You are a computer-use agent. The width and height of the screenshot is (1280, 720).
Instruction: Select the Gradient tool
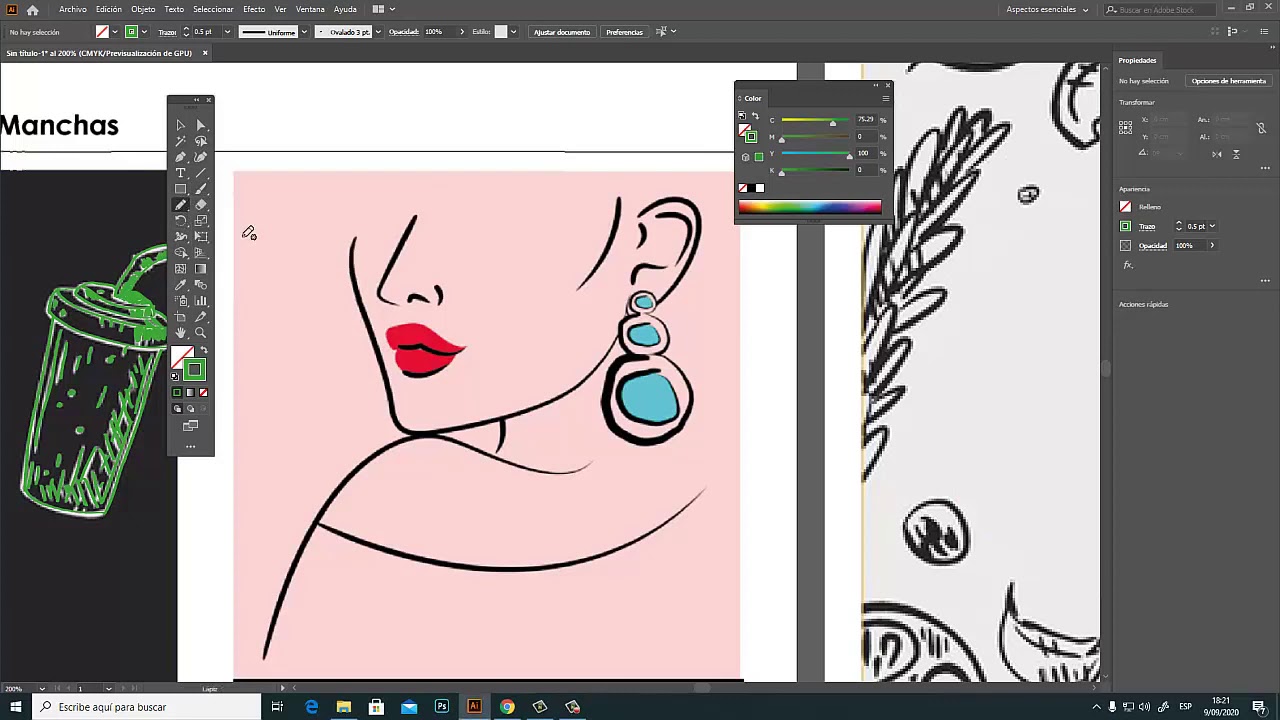(x=201, y=269)
